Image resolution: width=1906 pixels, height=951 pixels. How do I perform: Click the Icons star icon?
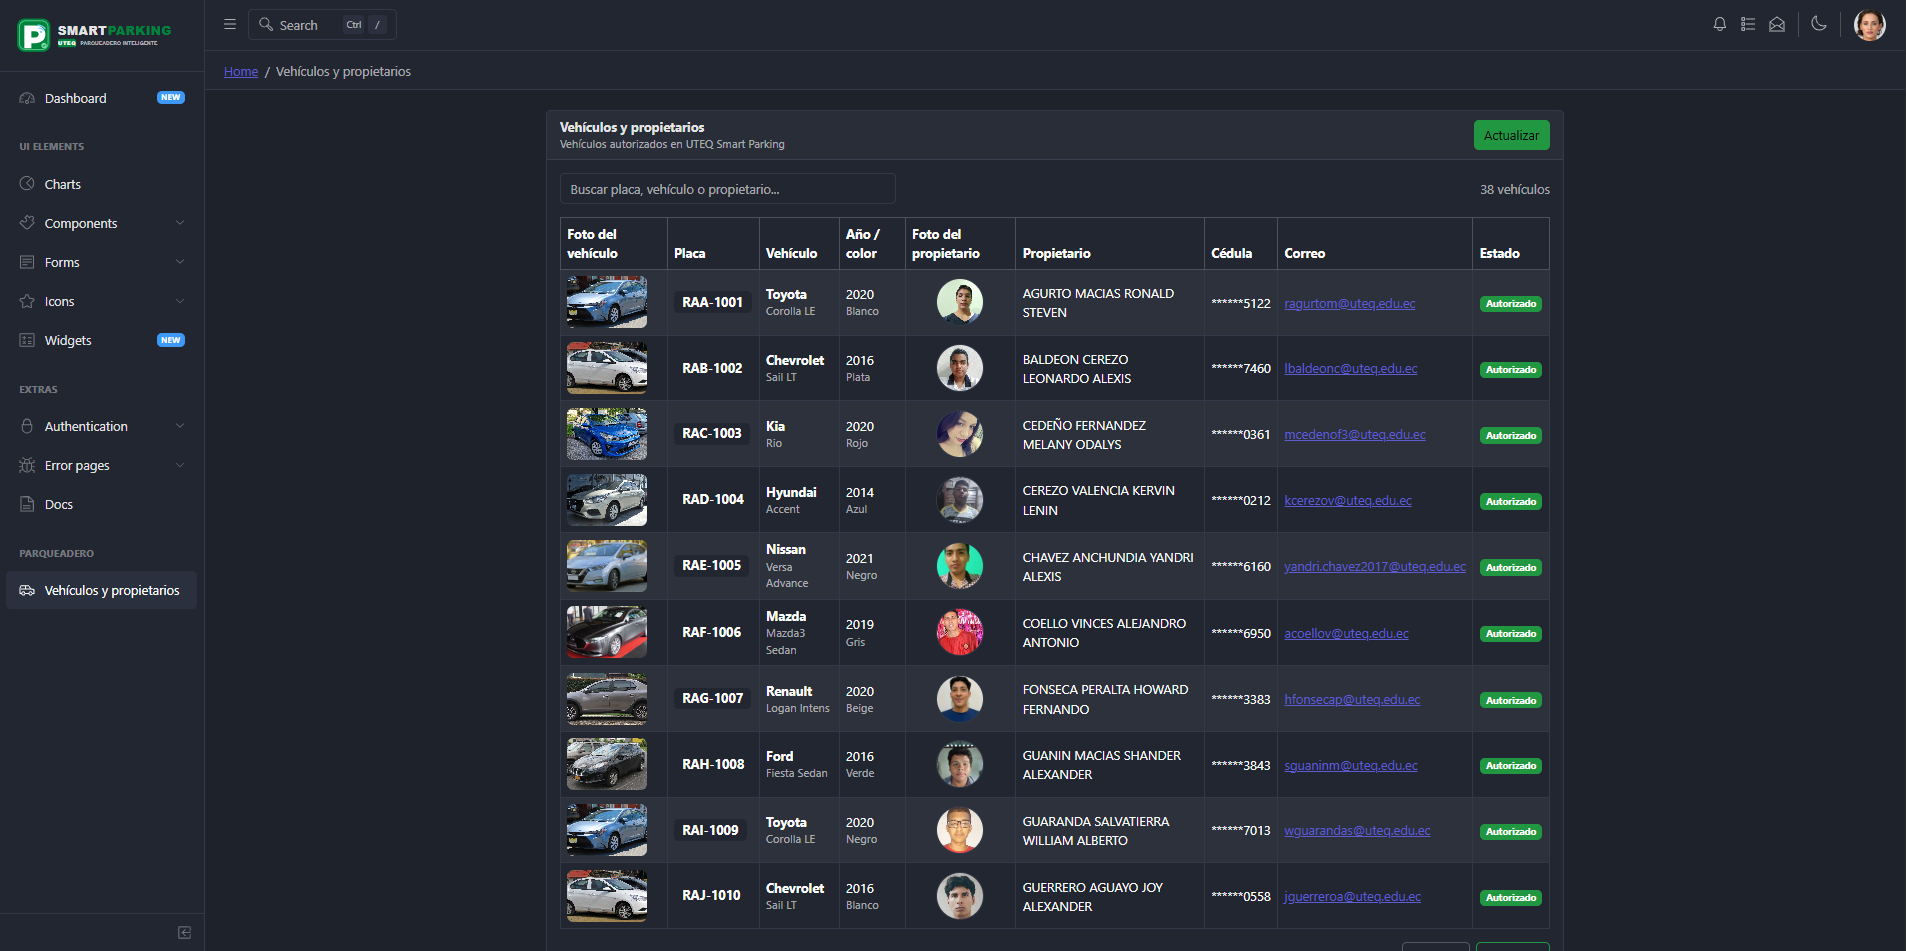tap(27, 301)
